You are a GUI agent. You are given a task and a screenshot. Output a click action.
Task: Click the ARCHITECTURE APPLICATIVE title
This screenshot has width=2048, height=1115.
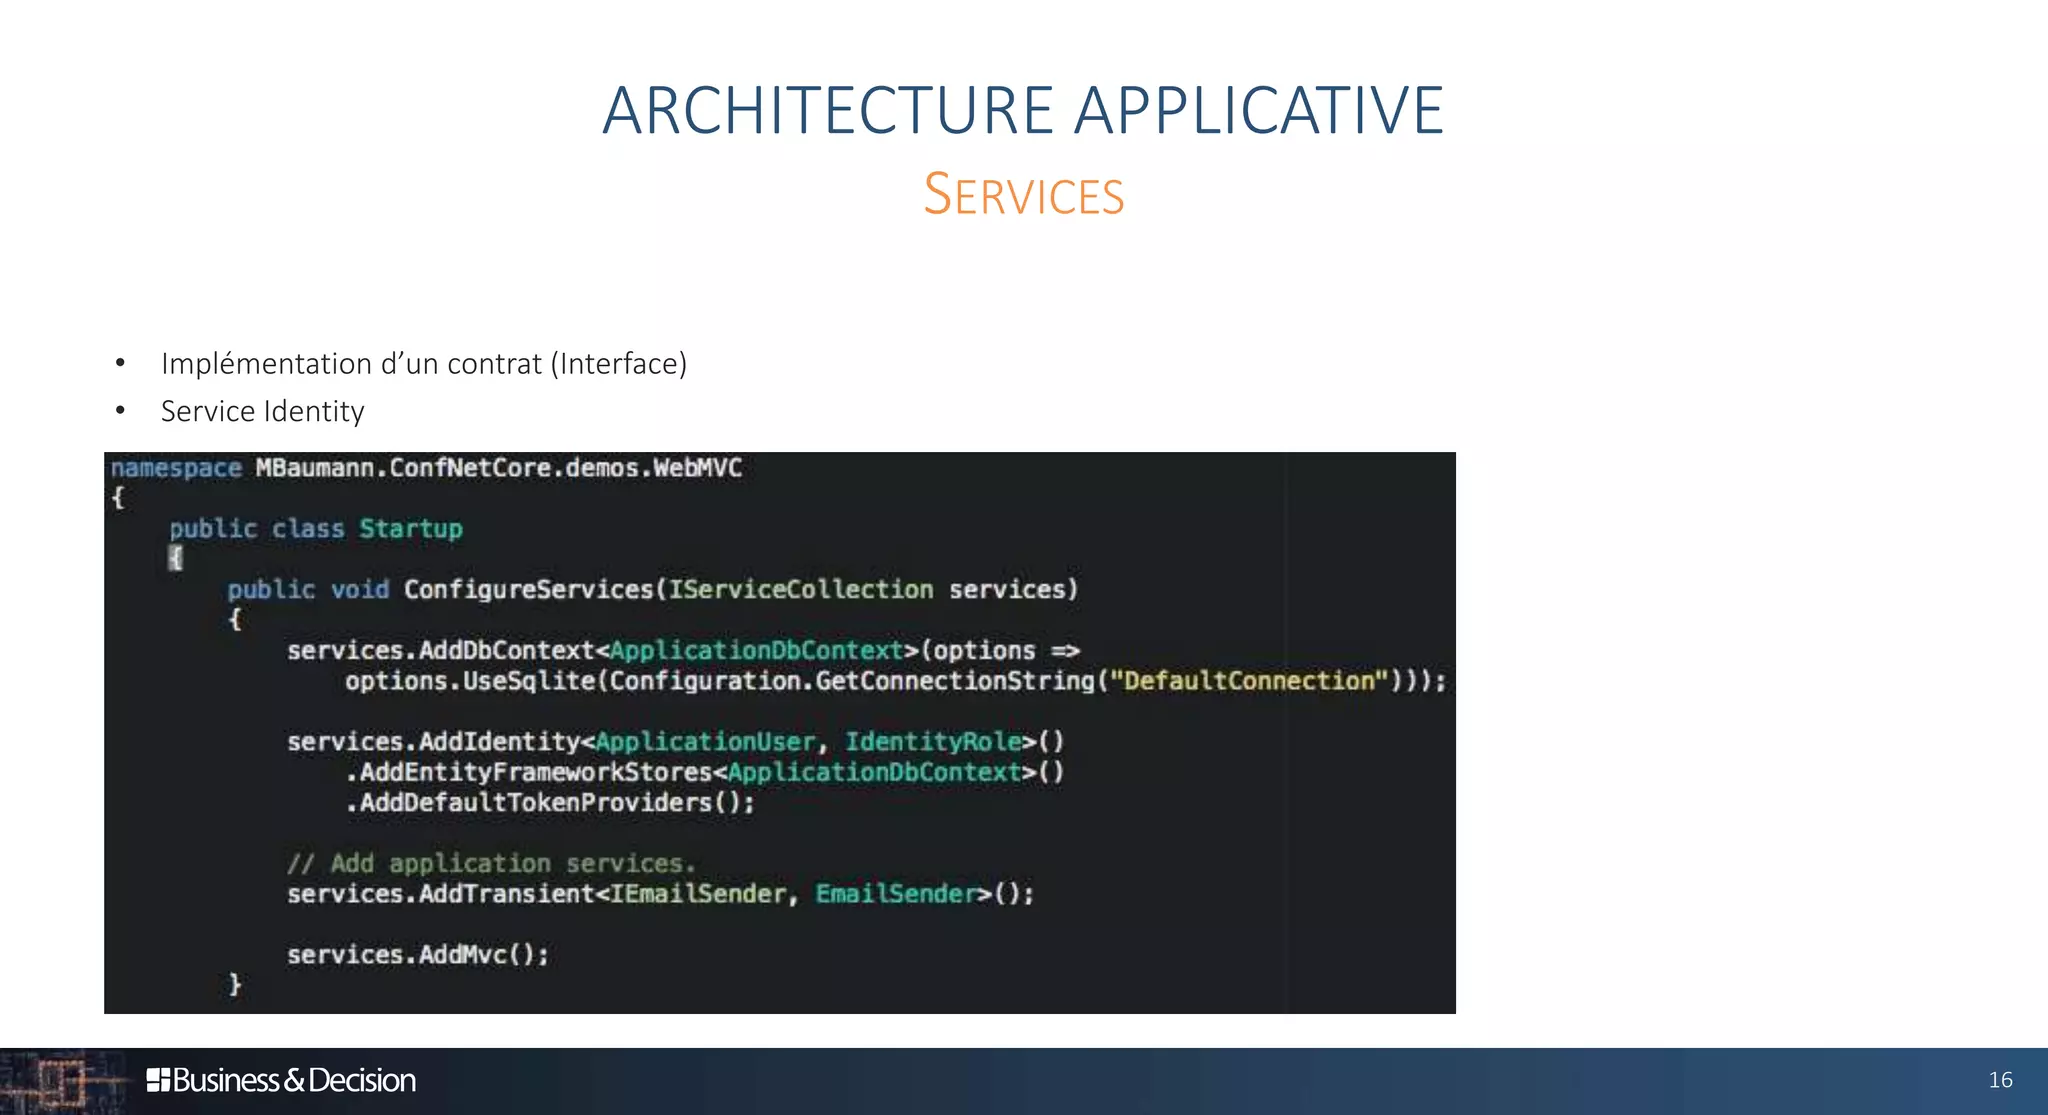[x=1023, y=110]
